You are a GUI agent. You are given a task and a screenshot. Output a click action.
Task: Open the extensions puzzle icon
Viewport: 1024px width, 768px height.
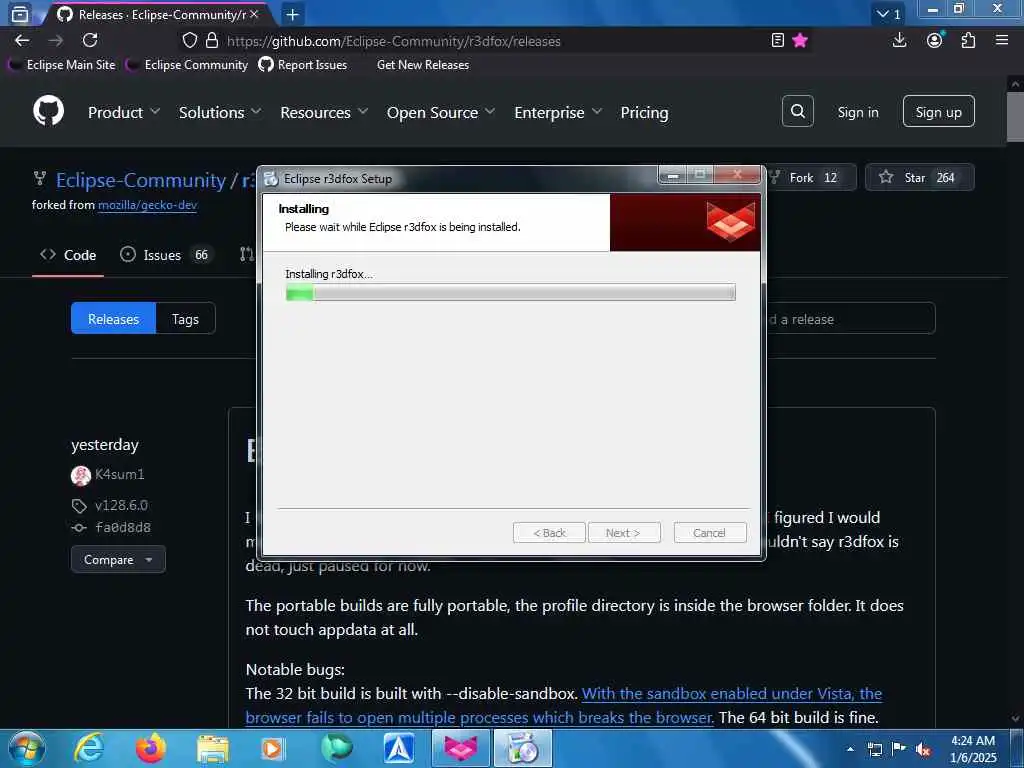coord(968,40)
